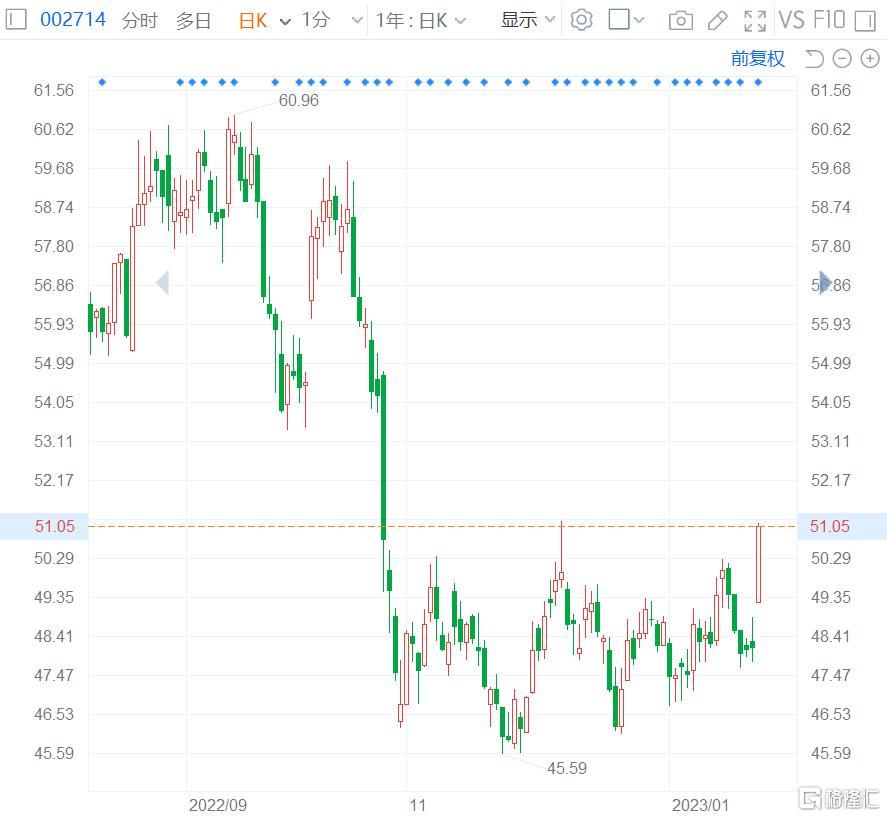Switch to the 分时 chart tab

pyautogui.click(x=139, y=21)
